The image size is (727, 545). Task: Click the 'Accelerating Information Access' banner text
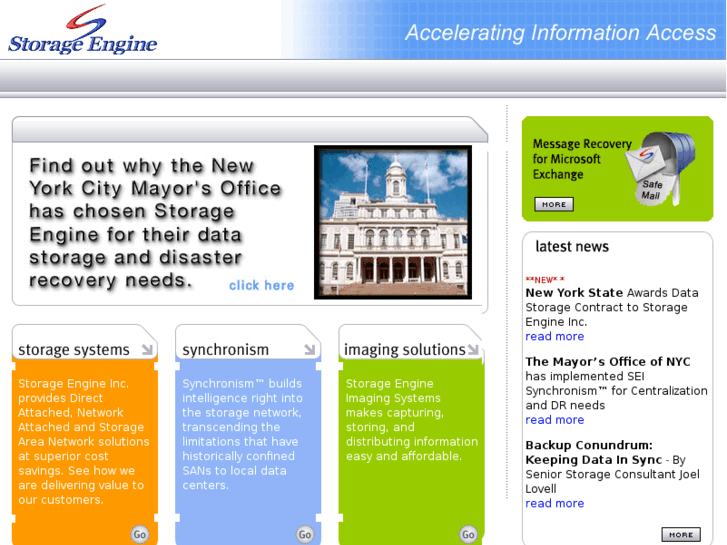click(x=561, y=32)
